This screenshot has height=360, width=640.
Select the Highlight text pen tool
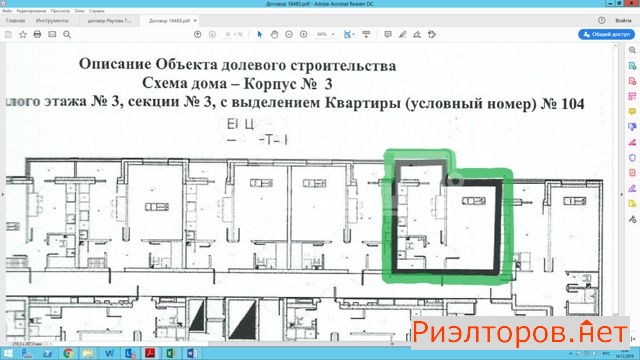tap(402, 35)
